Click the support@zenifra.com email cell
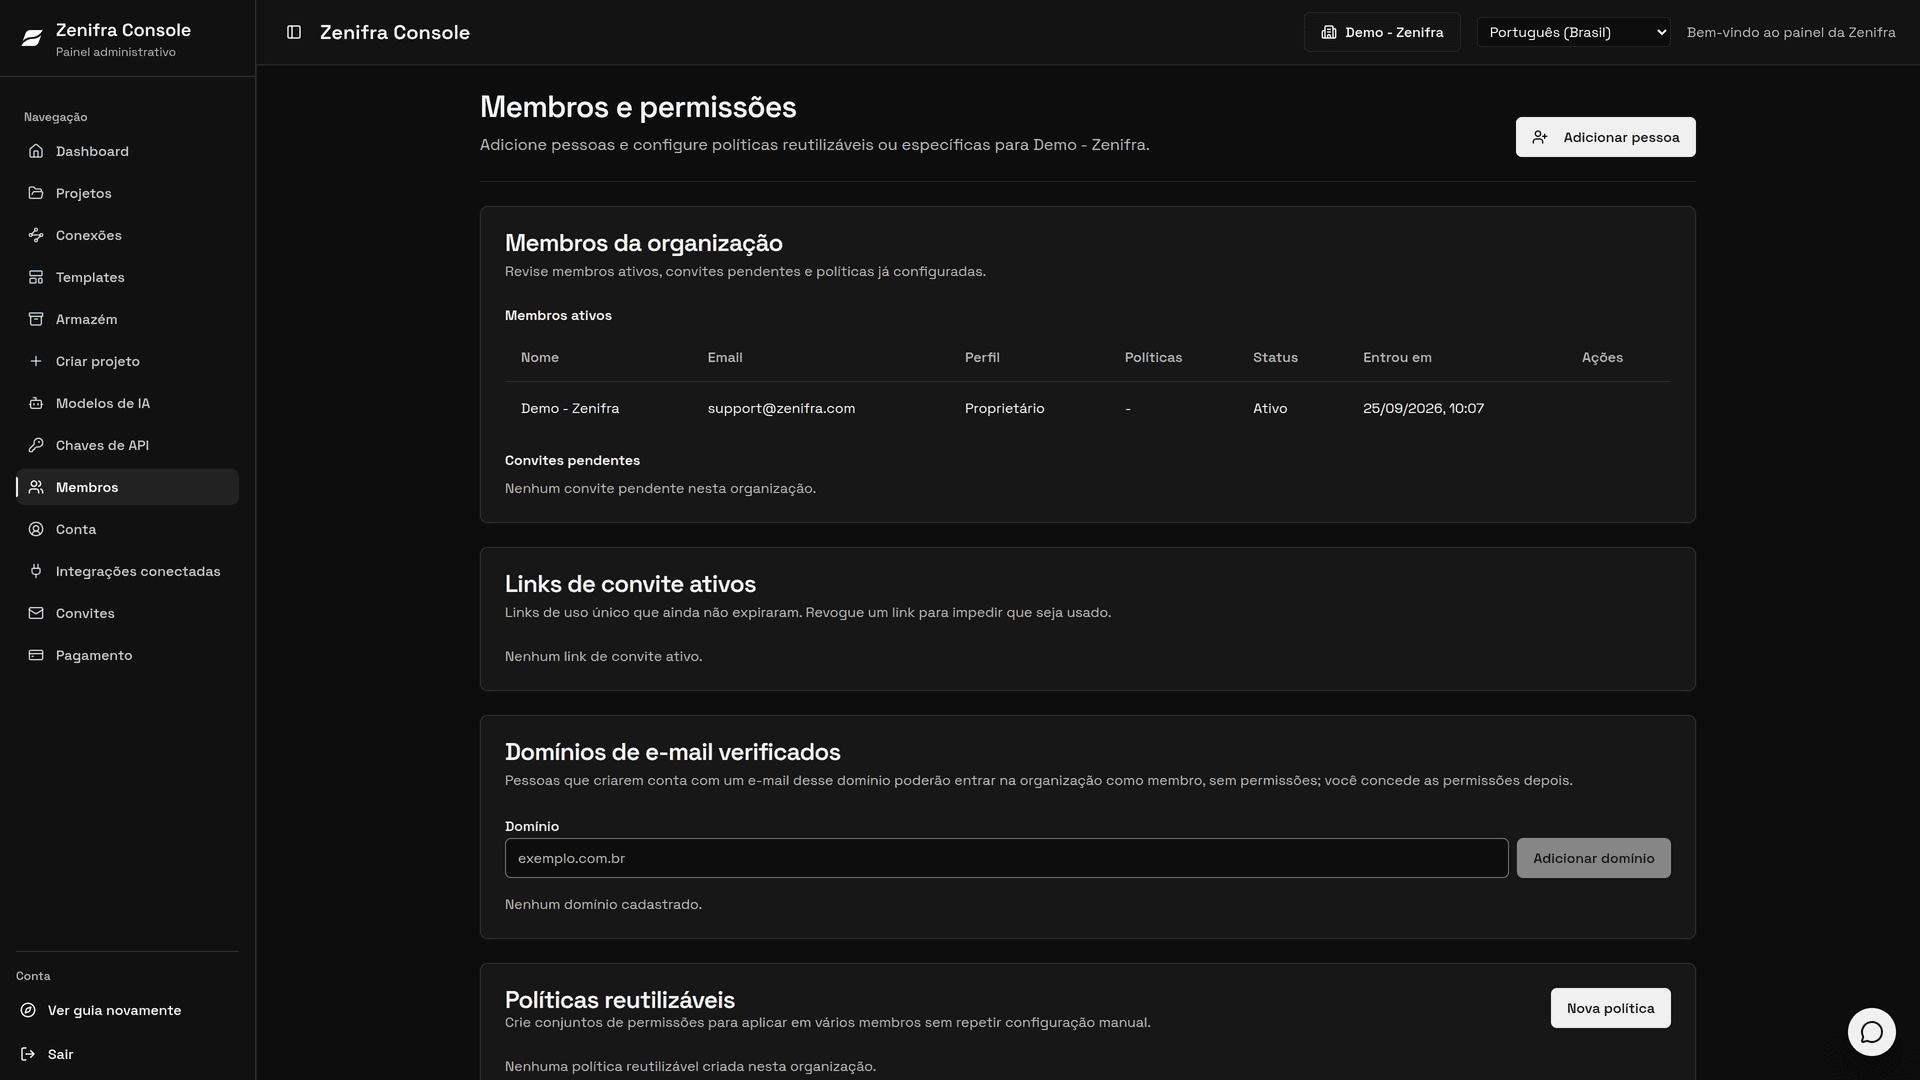This screenshot has height=1080, width=1920. [781, 408]
